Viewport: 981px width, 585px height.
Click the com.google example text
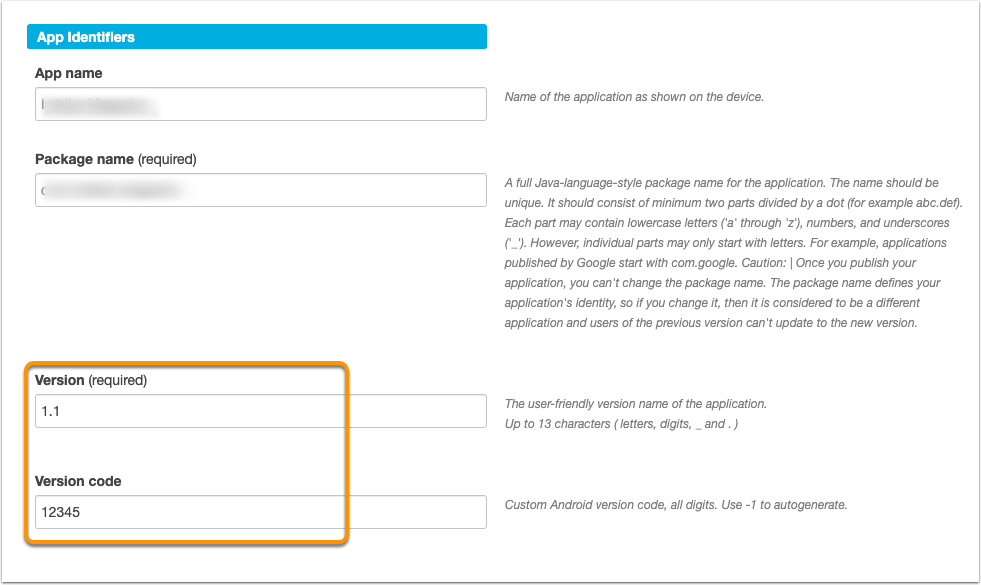[704, 263]
